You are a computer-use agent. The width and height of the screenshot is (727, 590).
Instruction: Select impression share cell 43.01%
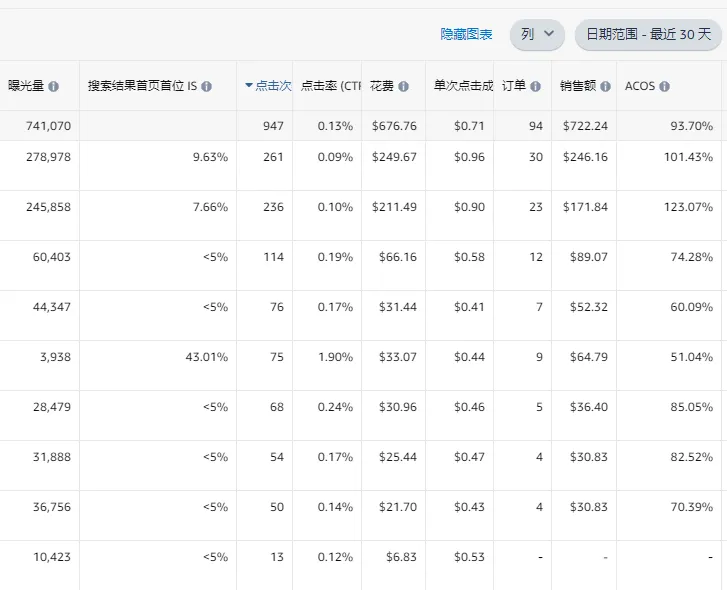coord(207,357)
